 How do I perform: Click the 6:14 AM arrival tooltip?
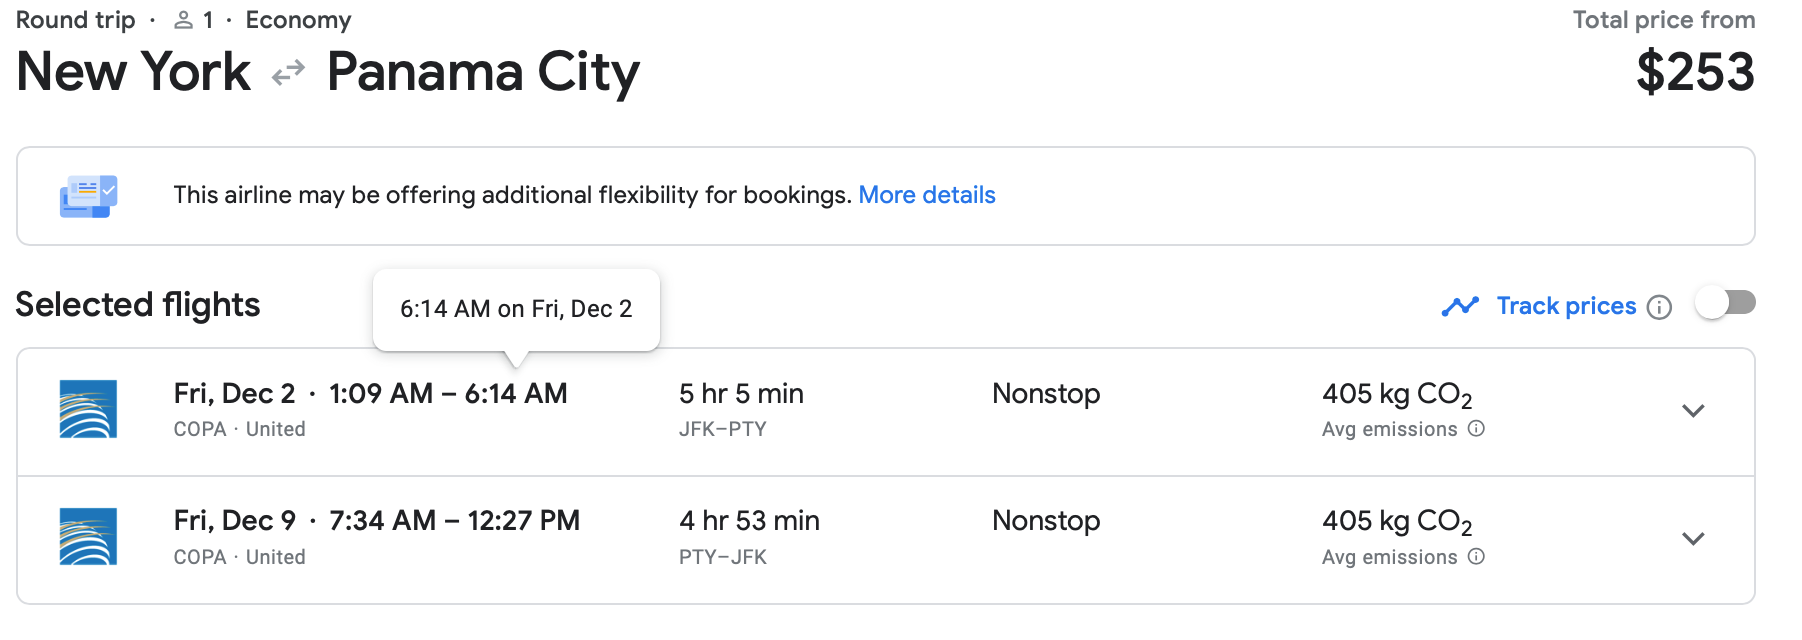click(516, 309)
